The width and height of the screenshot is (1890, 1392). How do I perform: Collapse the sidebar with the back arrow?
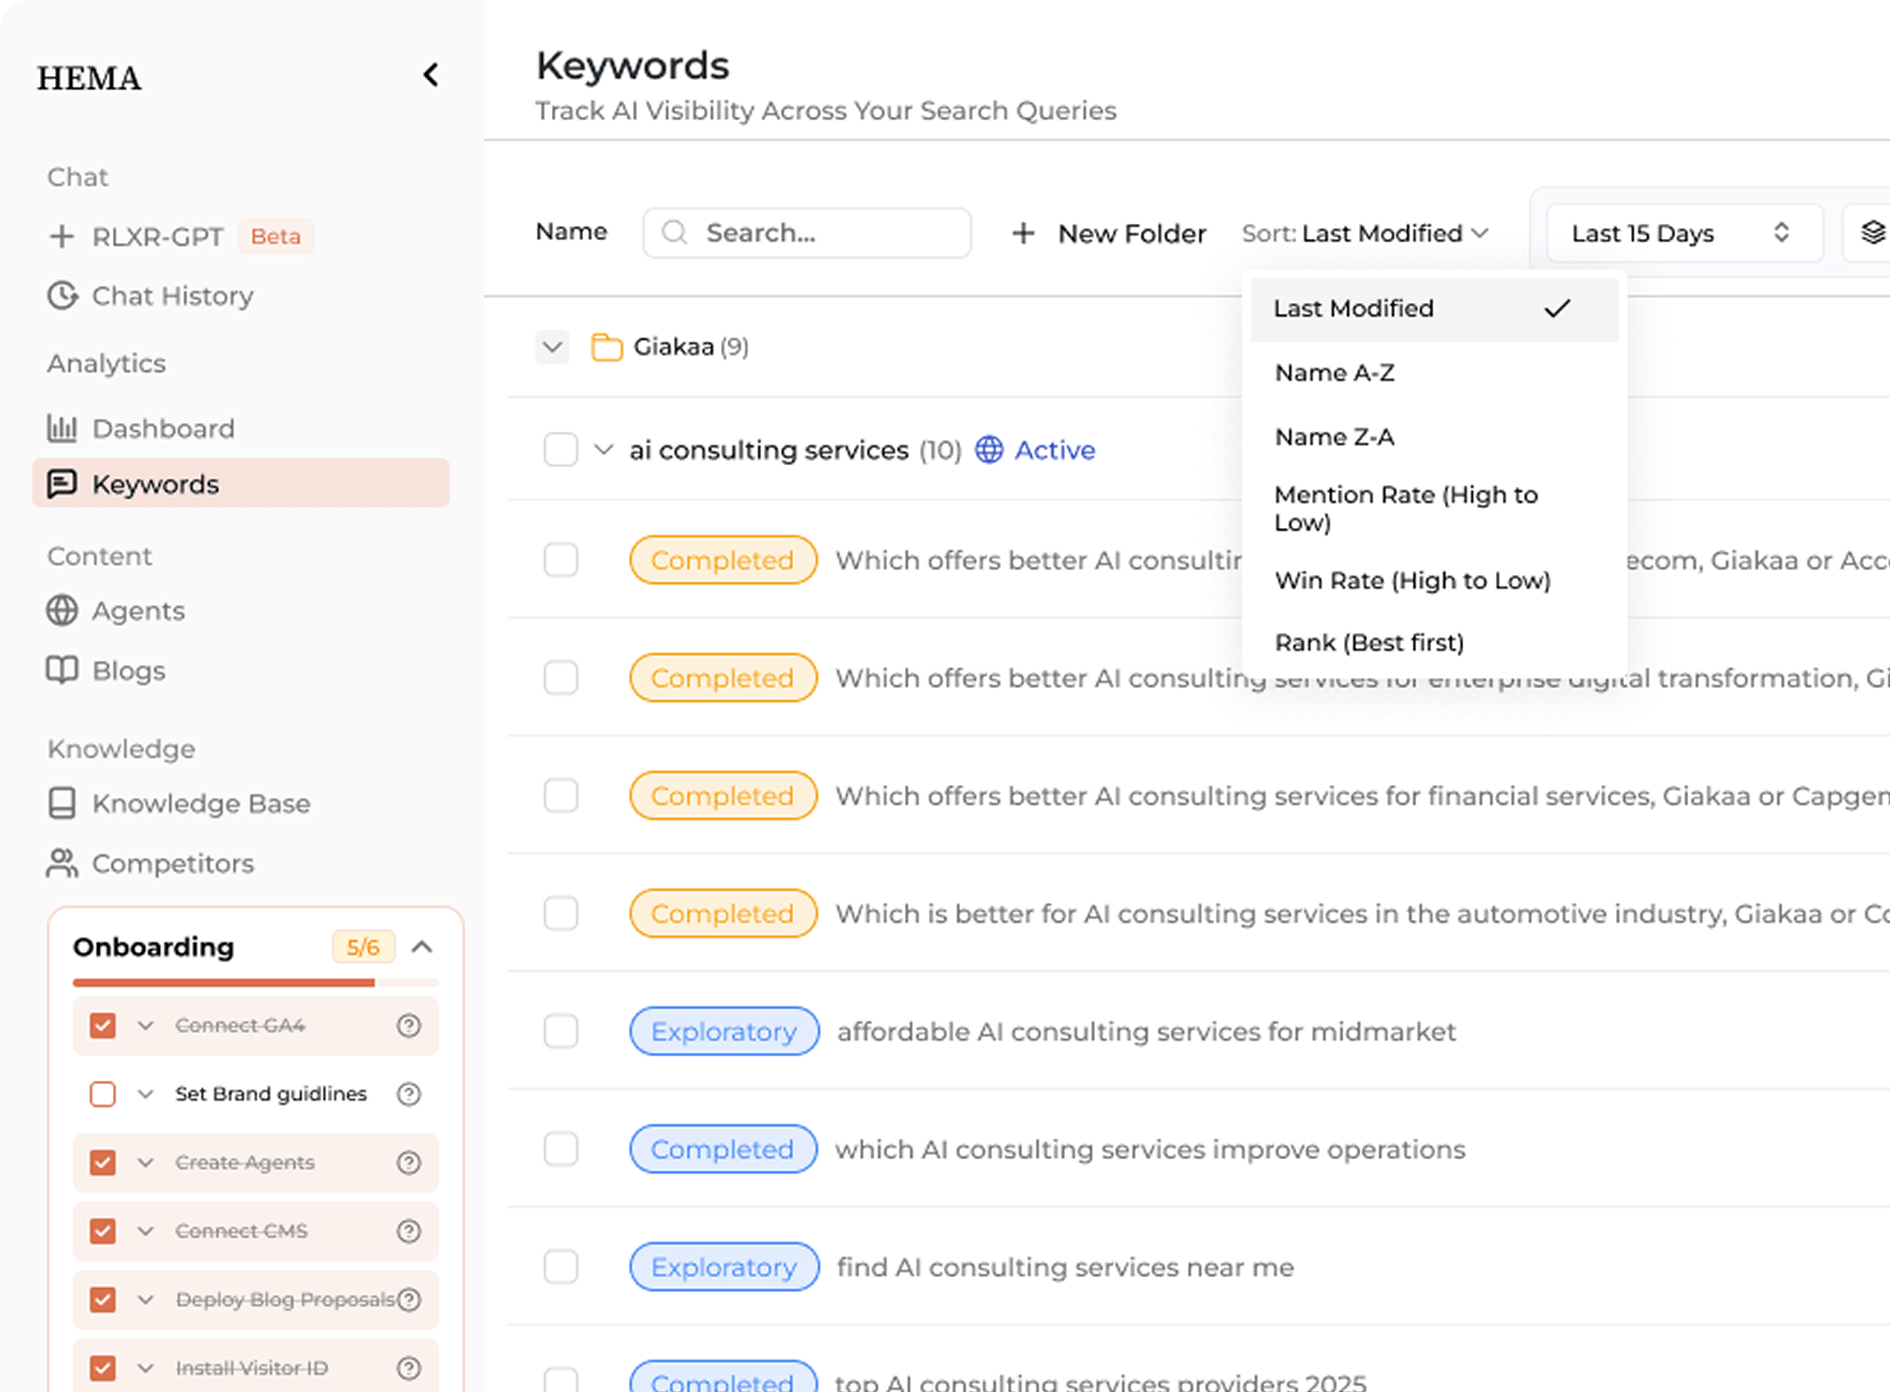pyautogui.click(x=431, y=75)
